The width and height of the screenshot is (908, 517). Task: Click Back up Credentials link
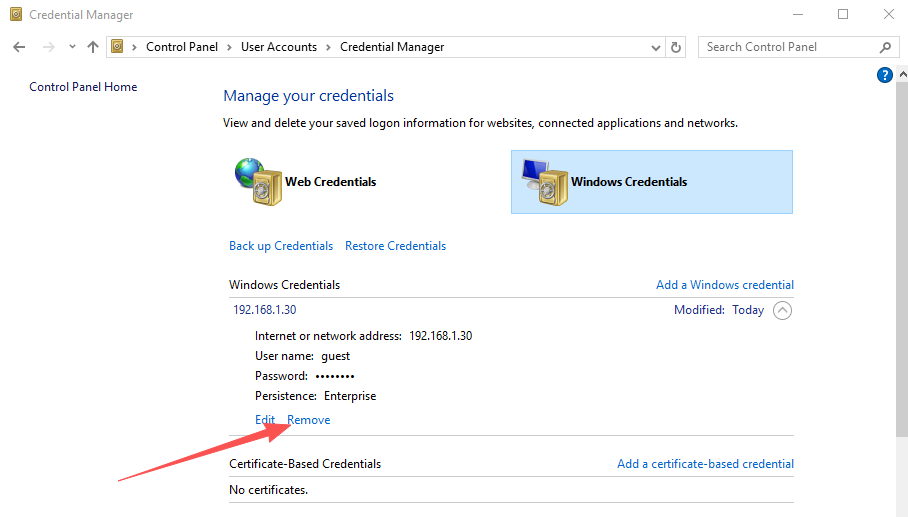pyautogui.click(x=281, y=246)
